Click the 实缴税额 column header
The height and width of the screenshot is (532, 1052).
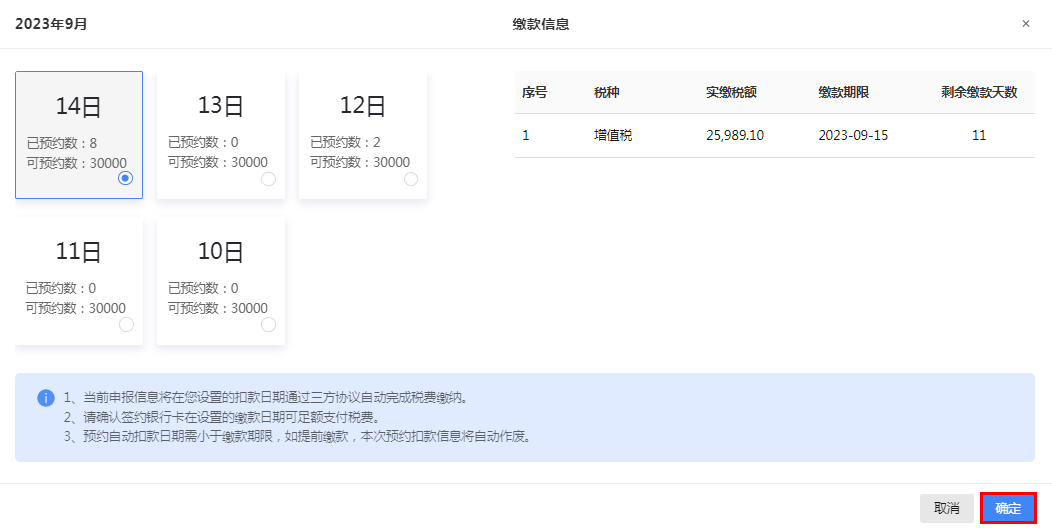click(x=731, y=92)
